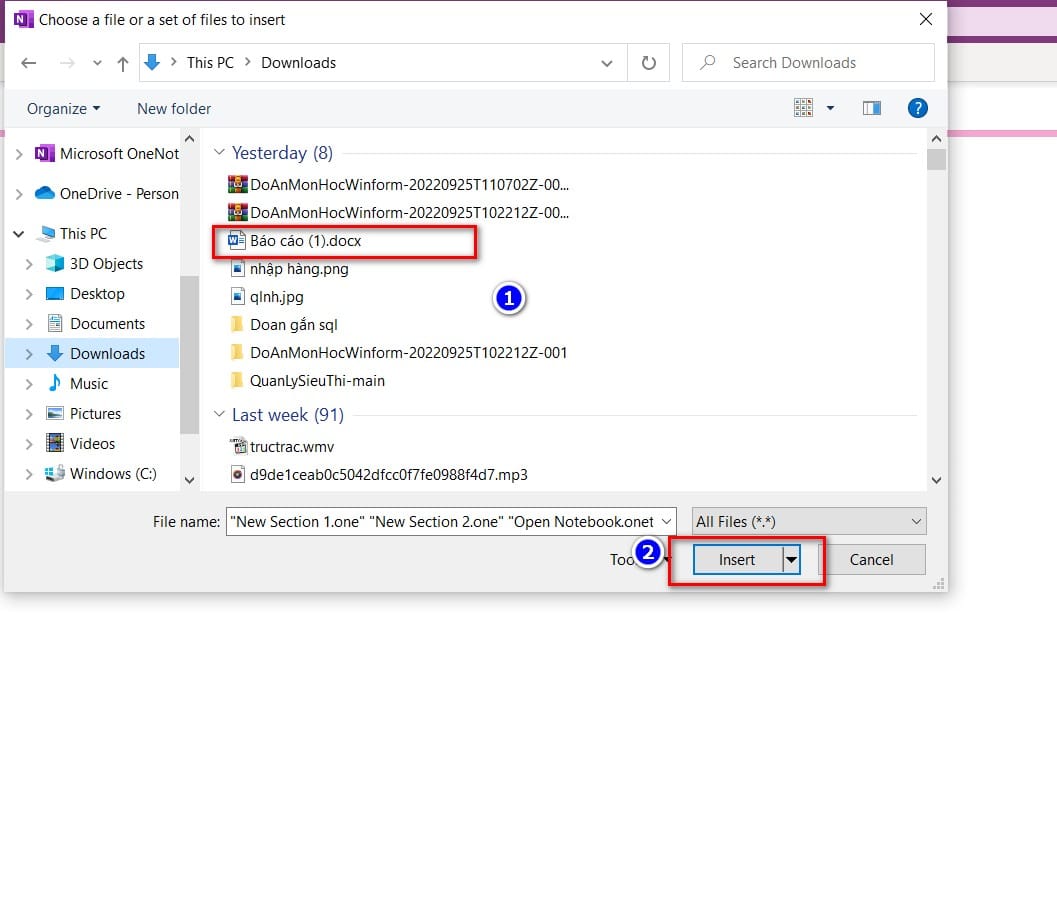Select the Báo cáo (1).docx file
1057x919 pixels.
click(305, 241)
